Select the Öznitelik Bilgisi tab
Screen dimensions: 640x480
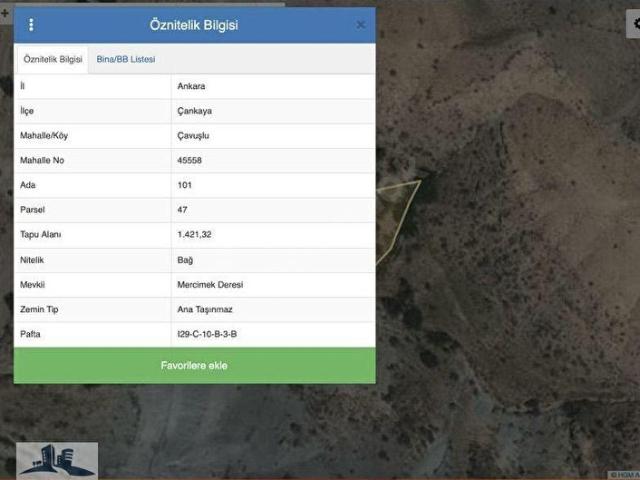click(53, 60)
